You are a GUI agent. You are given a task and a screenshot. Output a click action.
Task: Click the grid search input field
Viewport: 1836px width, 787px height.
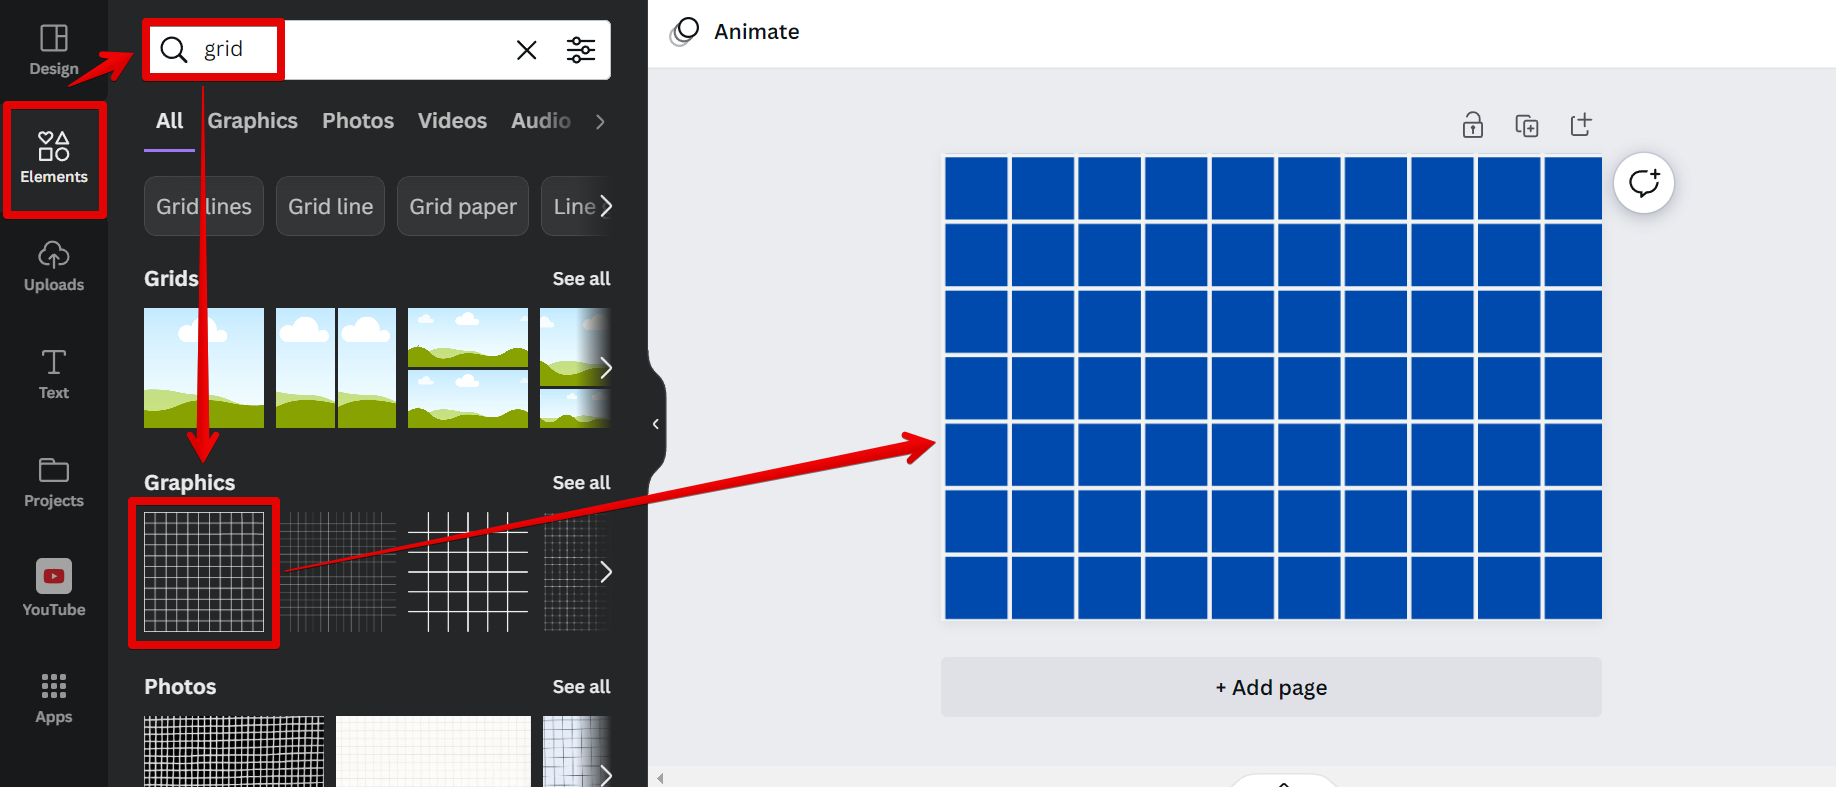point(380,50)
